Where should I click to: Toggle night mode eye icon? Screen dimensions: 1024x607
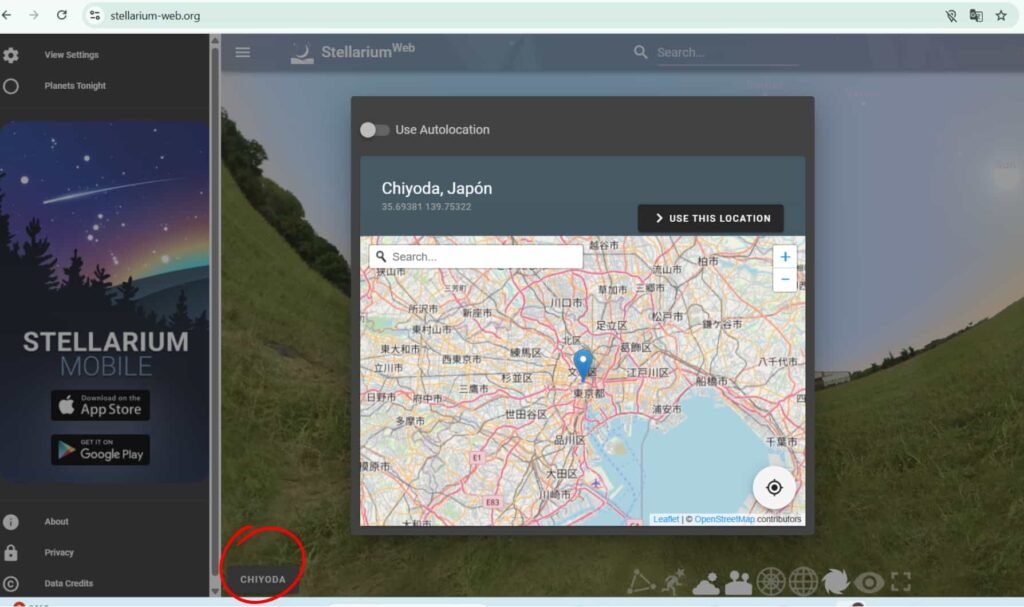click(869, 582)
